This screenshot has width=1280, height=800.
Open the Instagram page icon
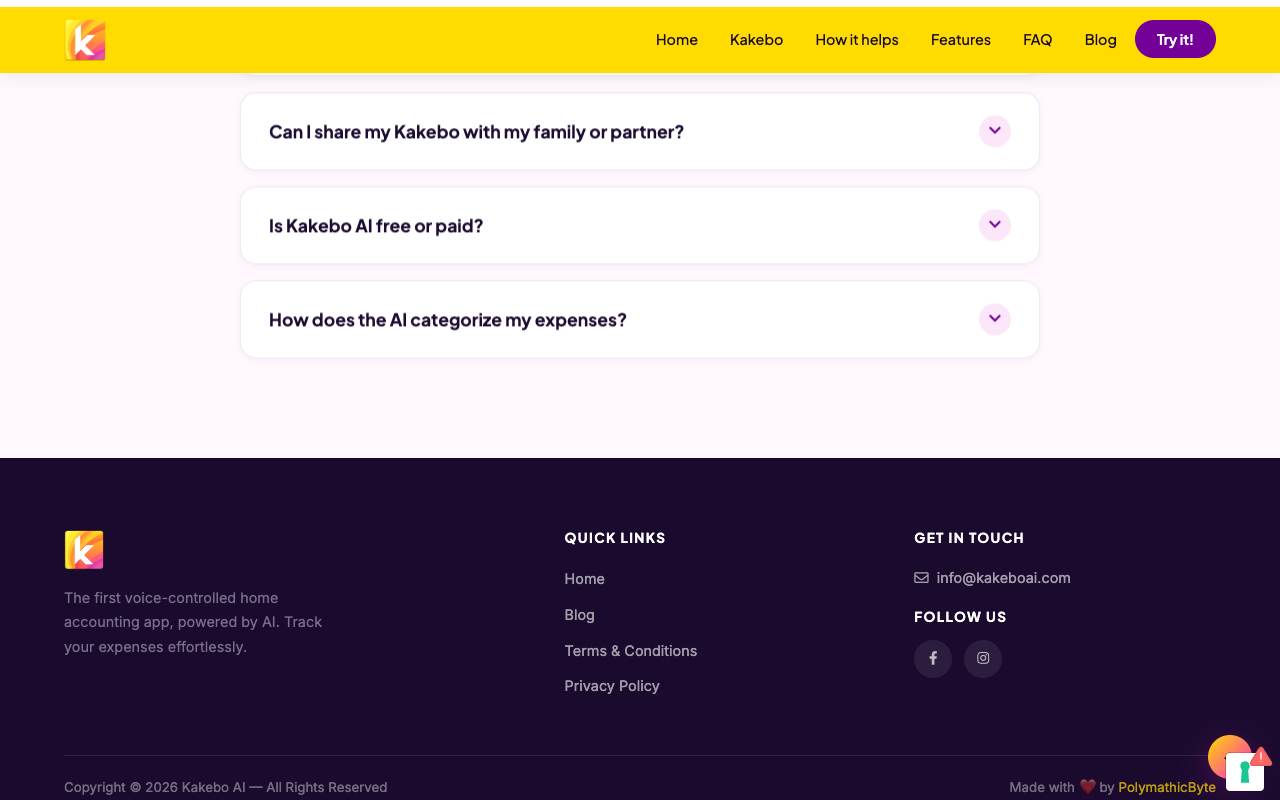pyautogui.click(x=983, y=658)
